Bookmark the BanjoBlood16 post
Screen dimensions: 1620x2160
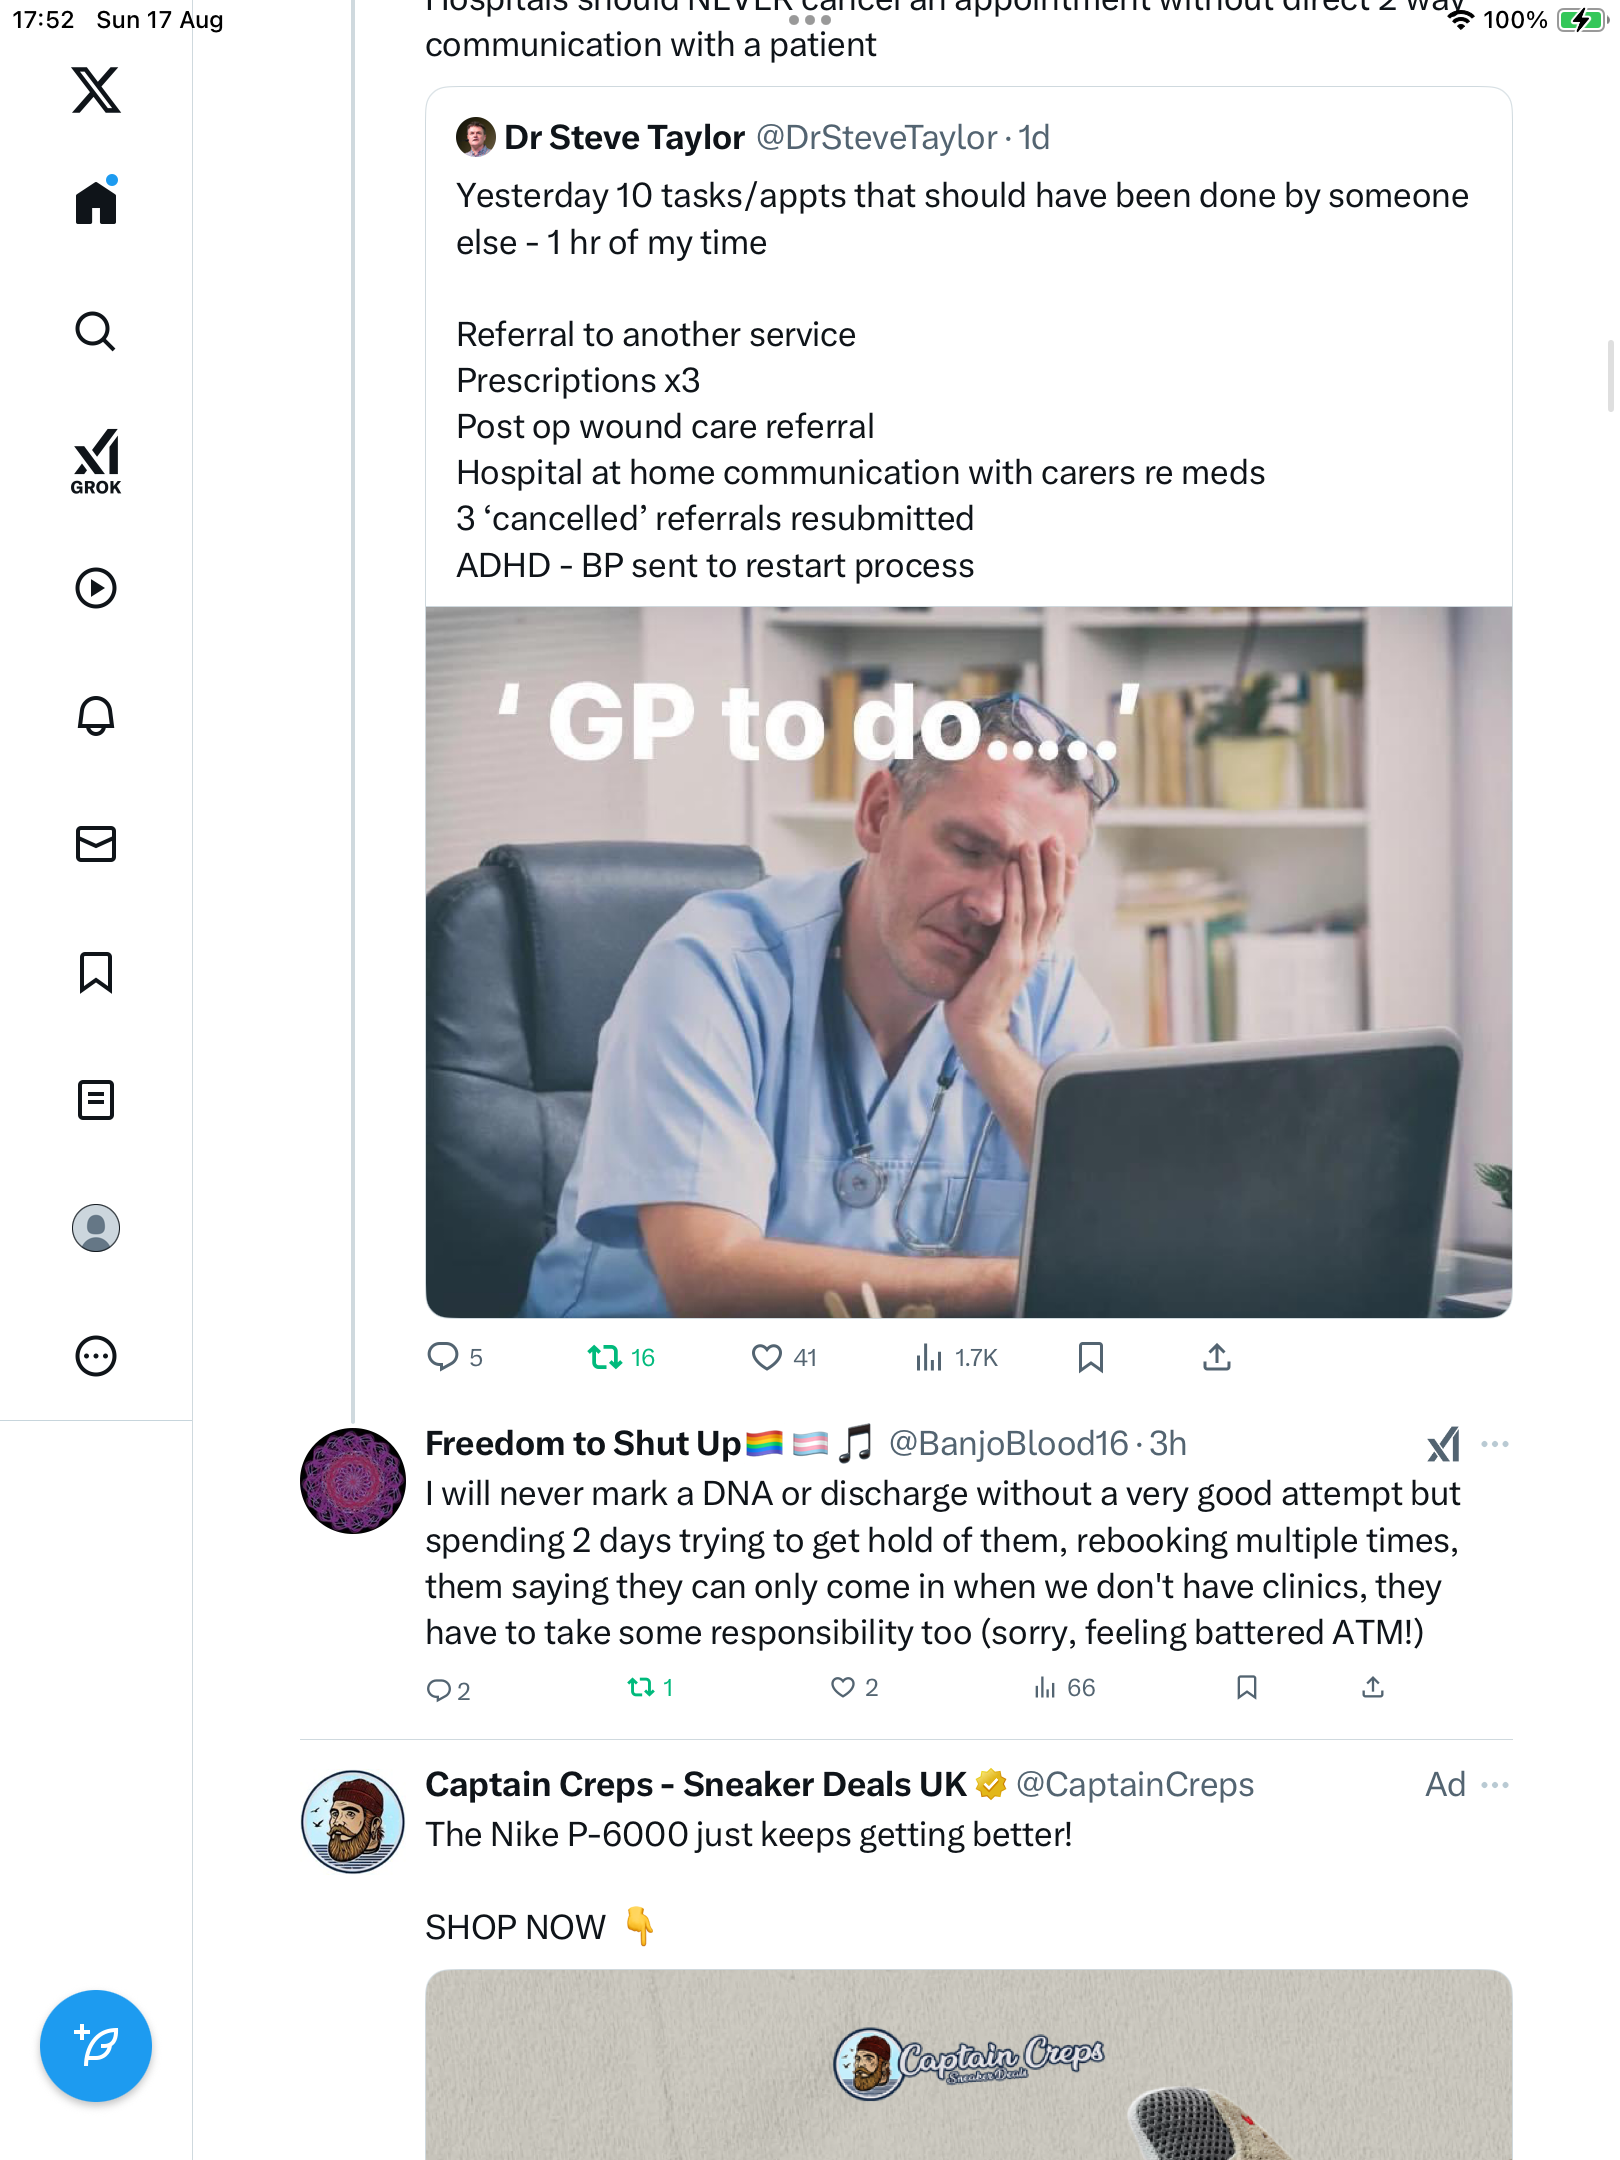(1246, 1688)
